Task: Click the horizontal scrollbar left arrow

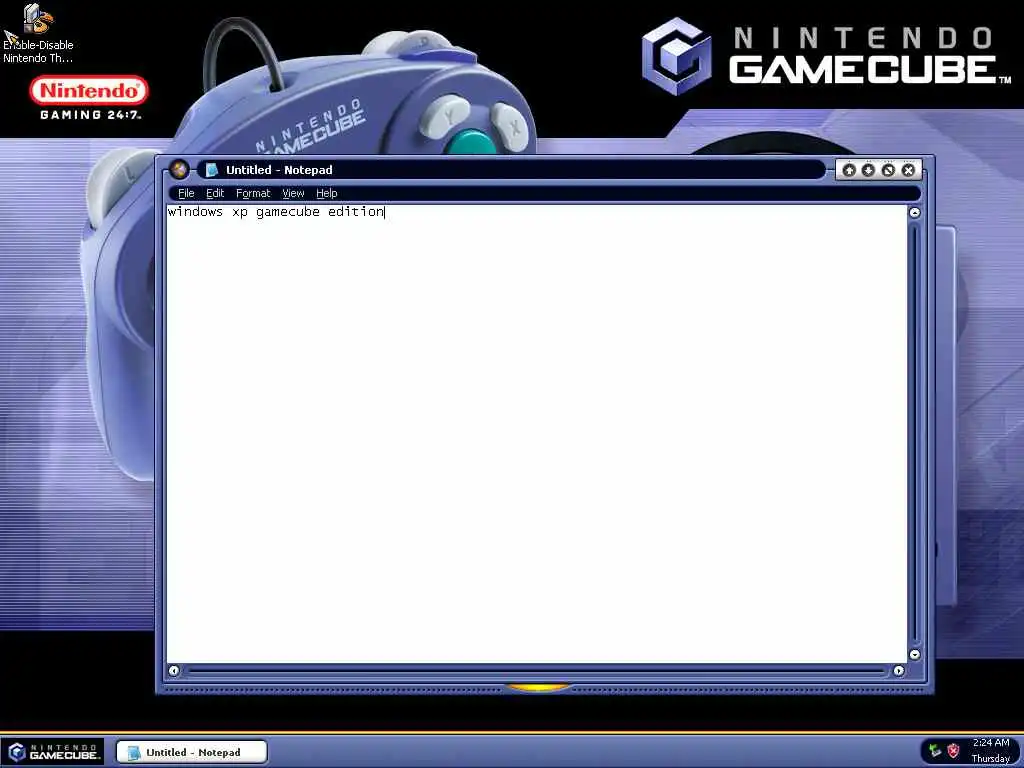Action: click(174, 671)
